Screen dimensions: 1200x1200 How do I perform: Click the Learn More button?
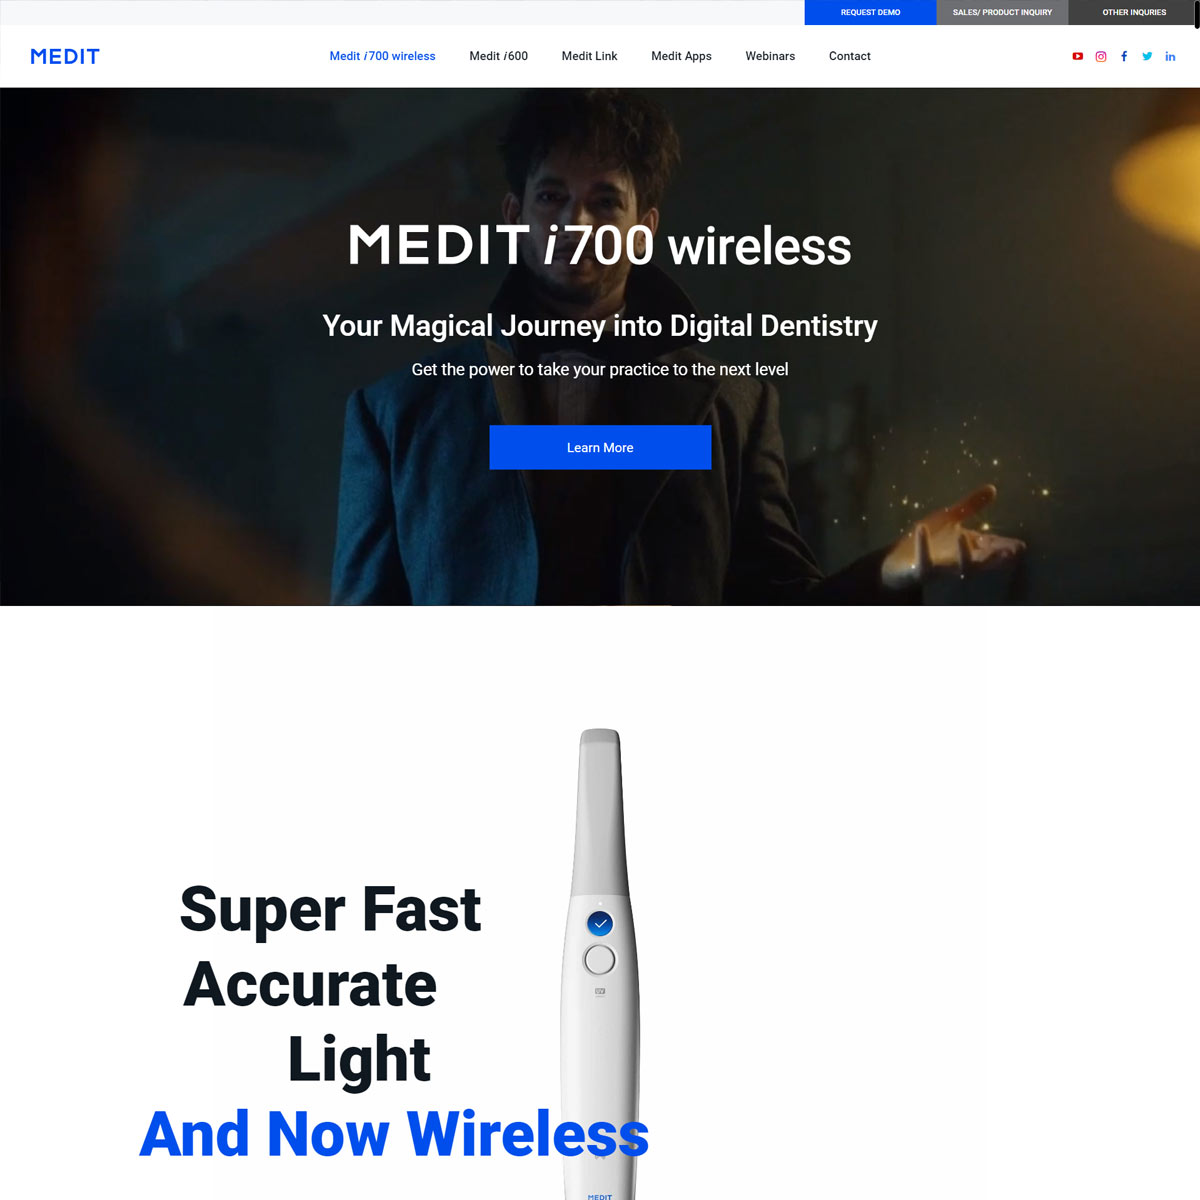tap(600, 447)
